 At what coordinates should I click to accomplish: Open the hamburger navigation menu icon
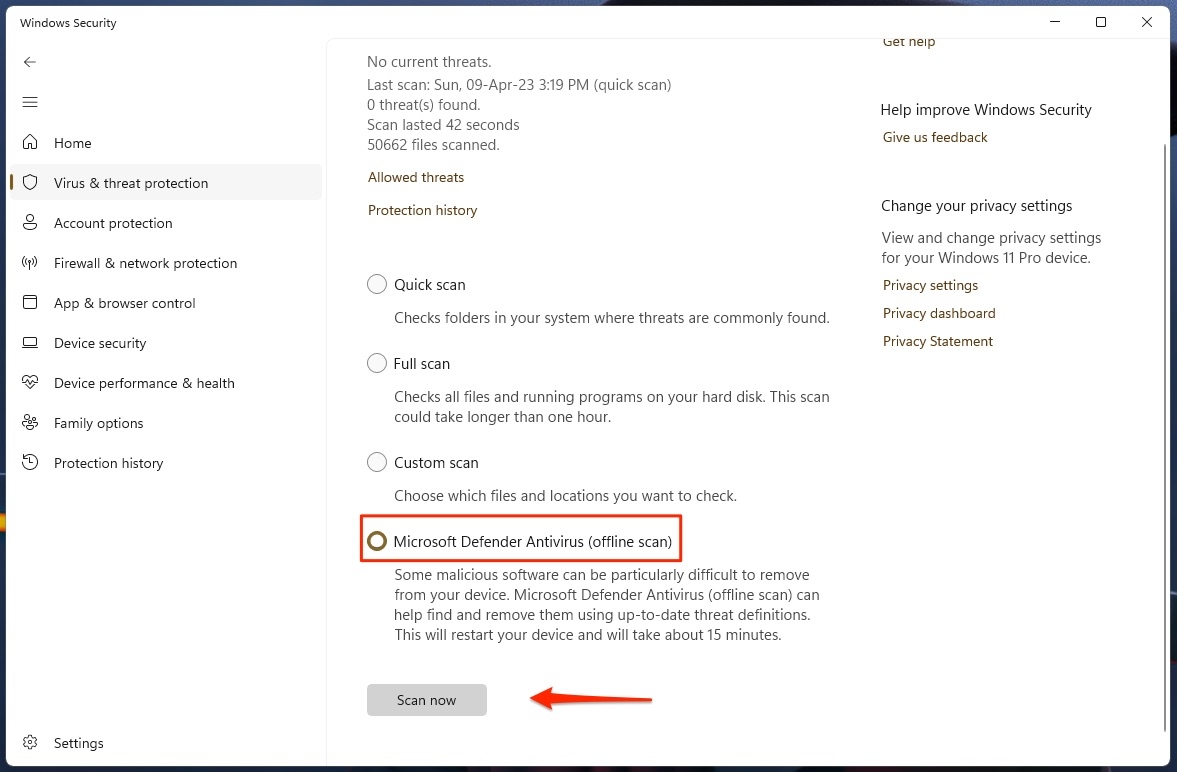point(30,102)
